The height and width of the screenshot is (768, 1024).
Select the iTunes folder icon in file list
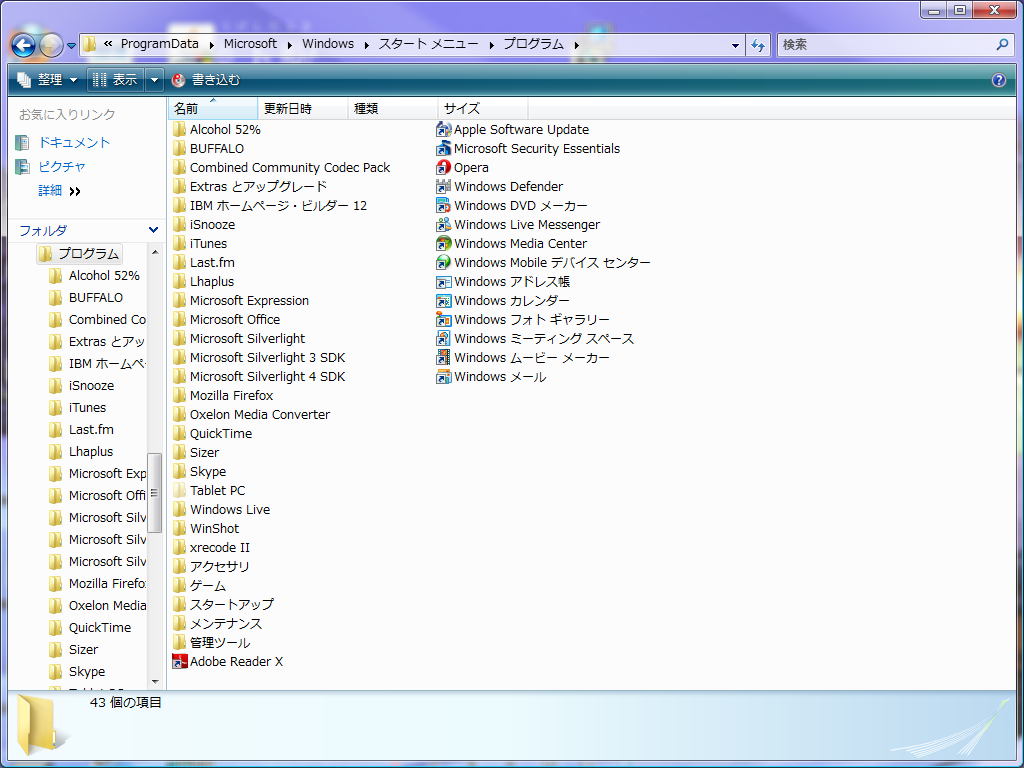click(x=180, y=243)
